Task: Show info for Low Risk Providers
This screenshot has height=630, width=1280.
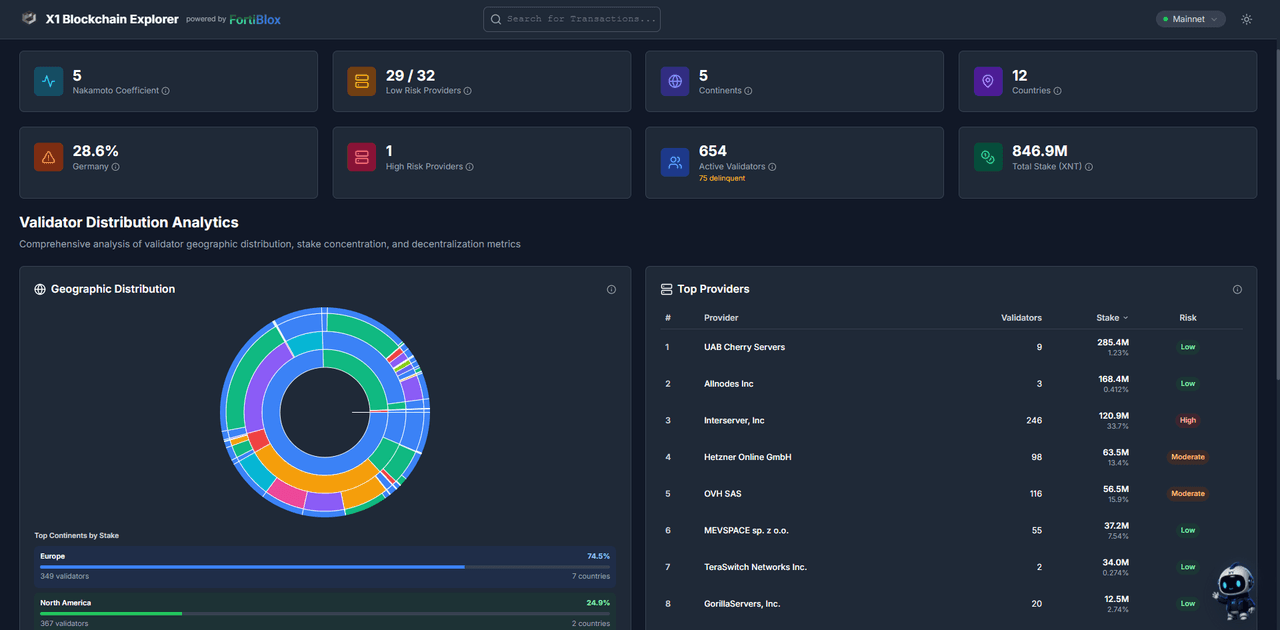Action: pyautogui.click(x=468, y=91)
